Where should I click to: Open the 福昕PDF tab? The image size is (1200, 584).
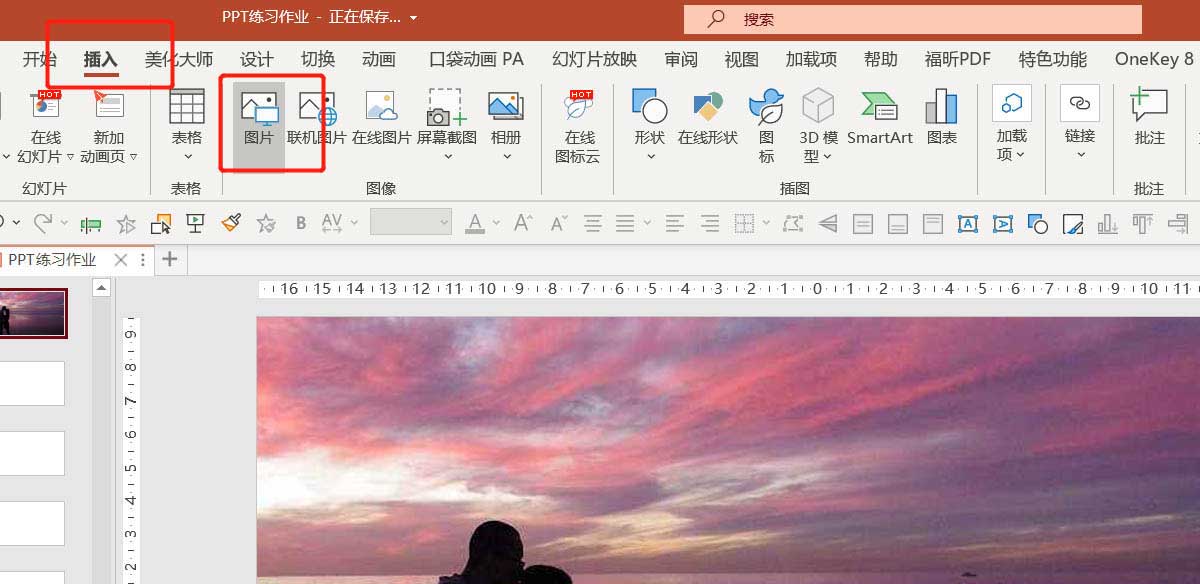click(957, 59)
